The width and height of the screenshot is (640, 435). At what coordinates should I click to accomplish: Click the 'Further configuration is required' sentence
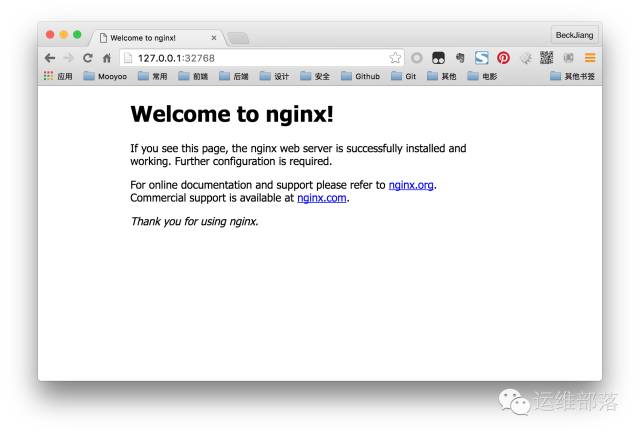253,161
